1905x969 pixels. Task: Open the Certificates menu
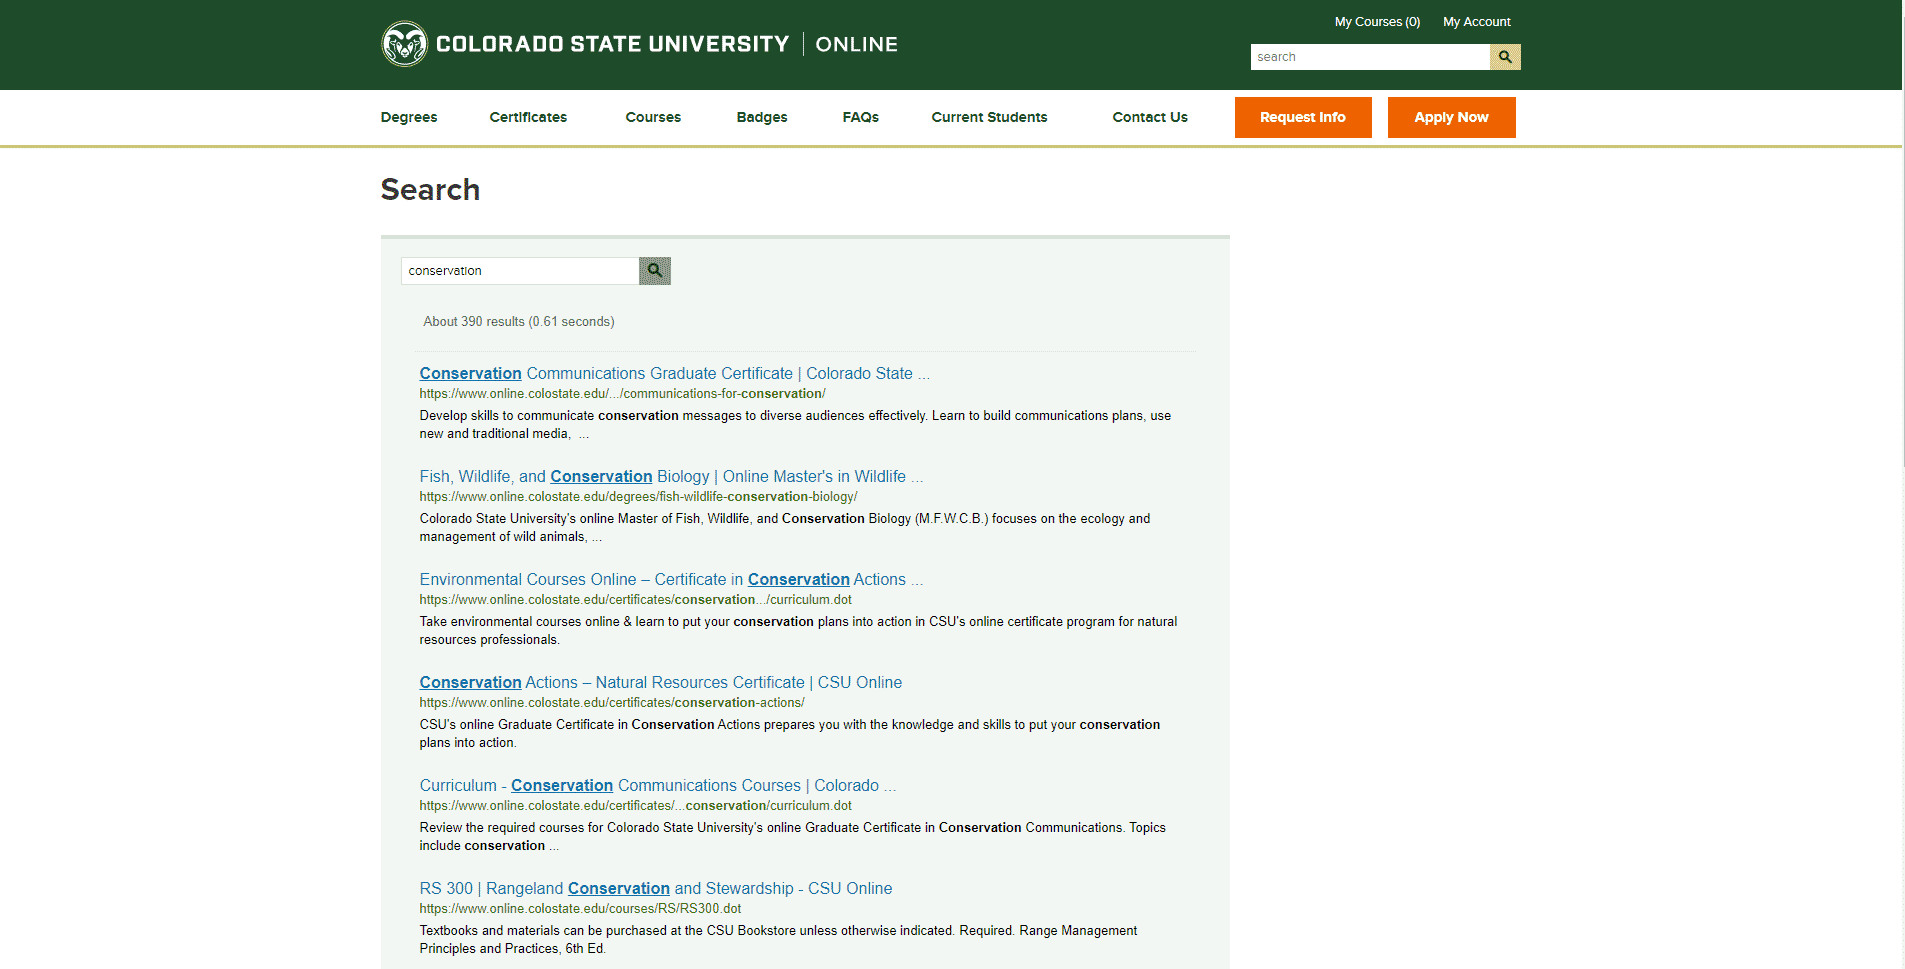[528, 117]
